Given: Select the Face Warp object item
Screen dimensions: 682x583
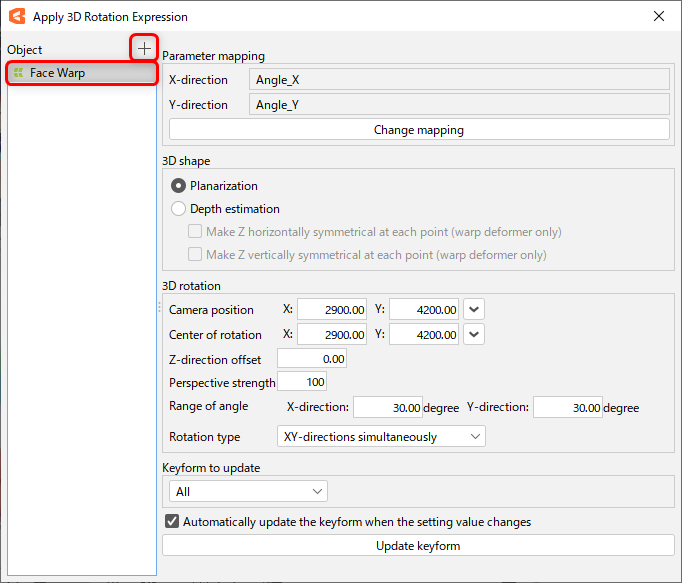Looking at the screenshot, I should [x=81, y=73].
